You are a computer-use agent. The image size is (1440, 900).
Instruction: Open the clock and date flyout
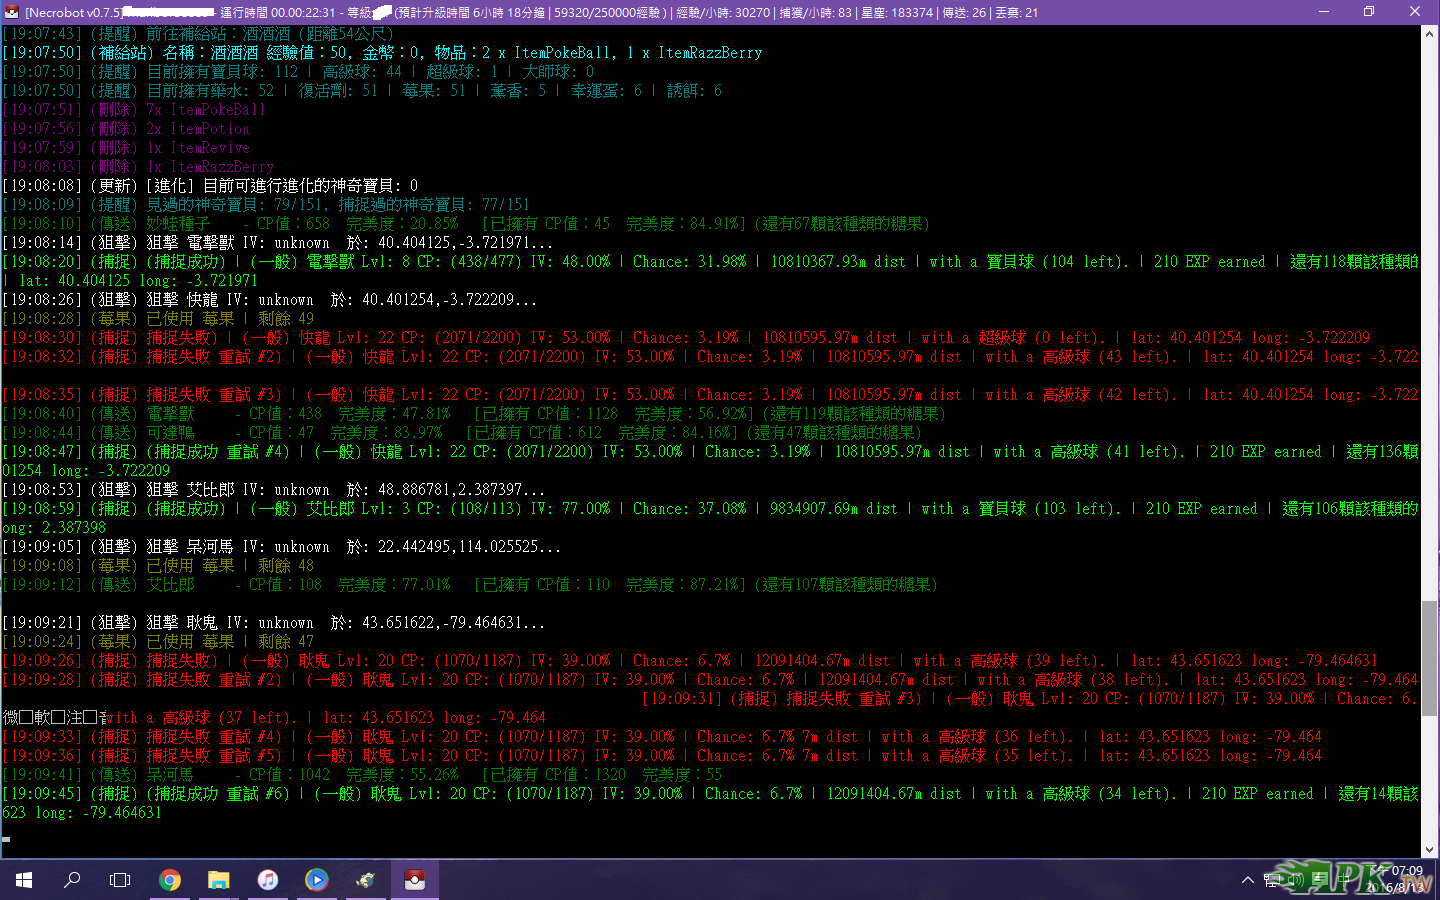click(x=1398, y=879)
